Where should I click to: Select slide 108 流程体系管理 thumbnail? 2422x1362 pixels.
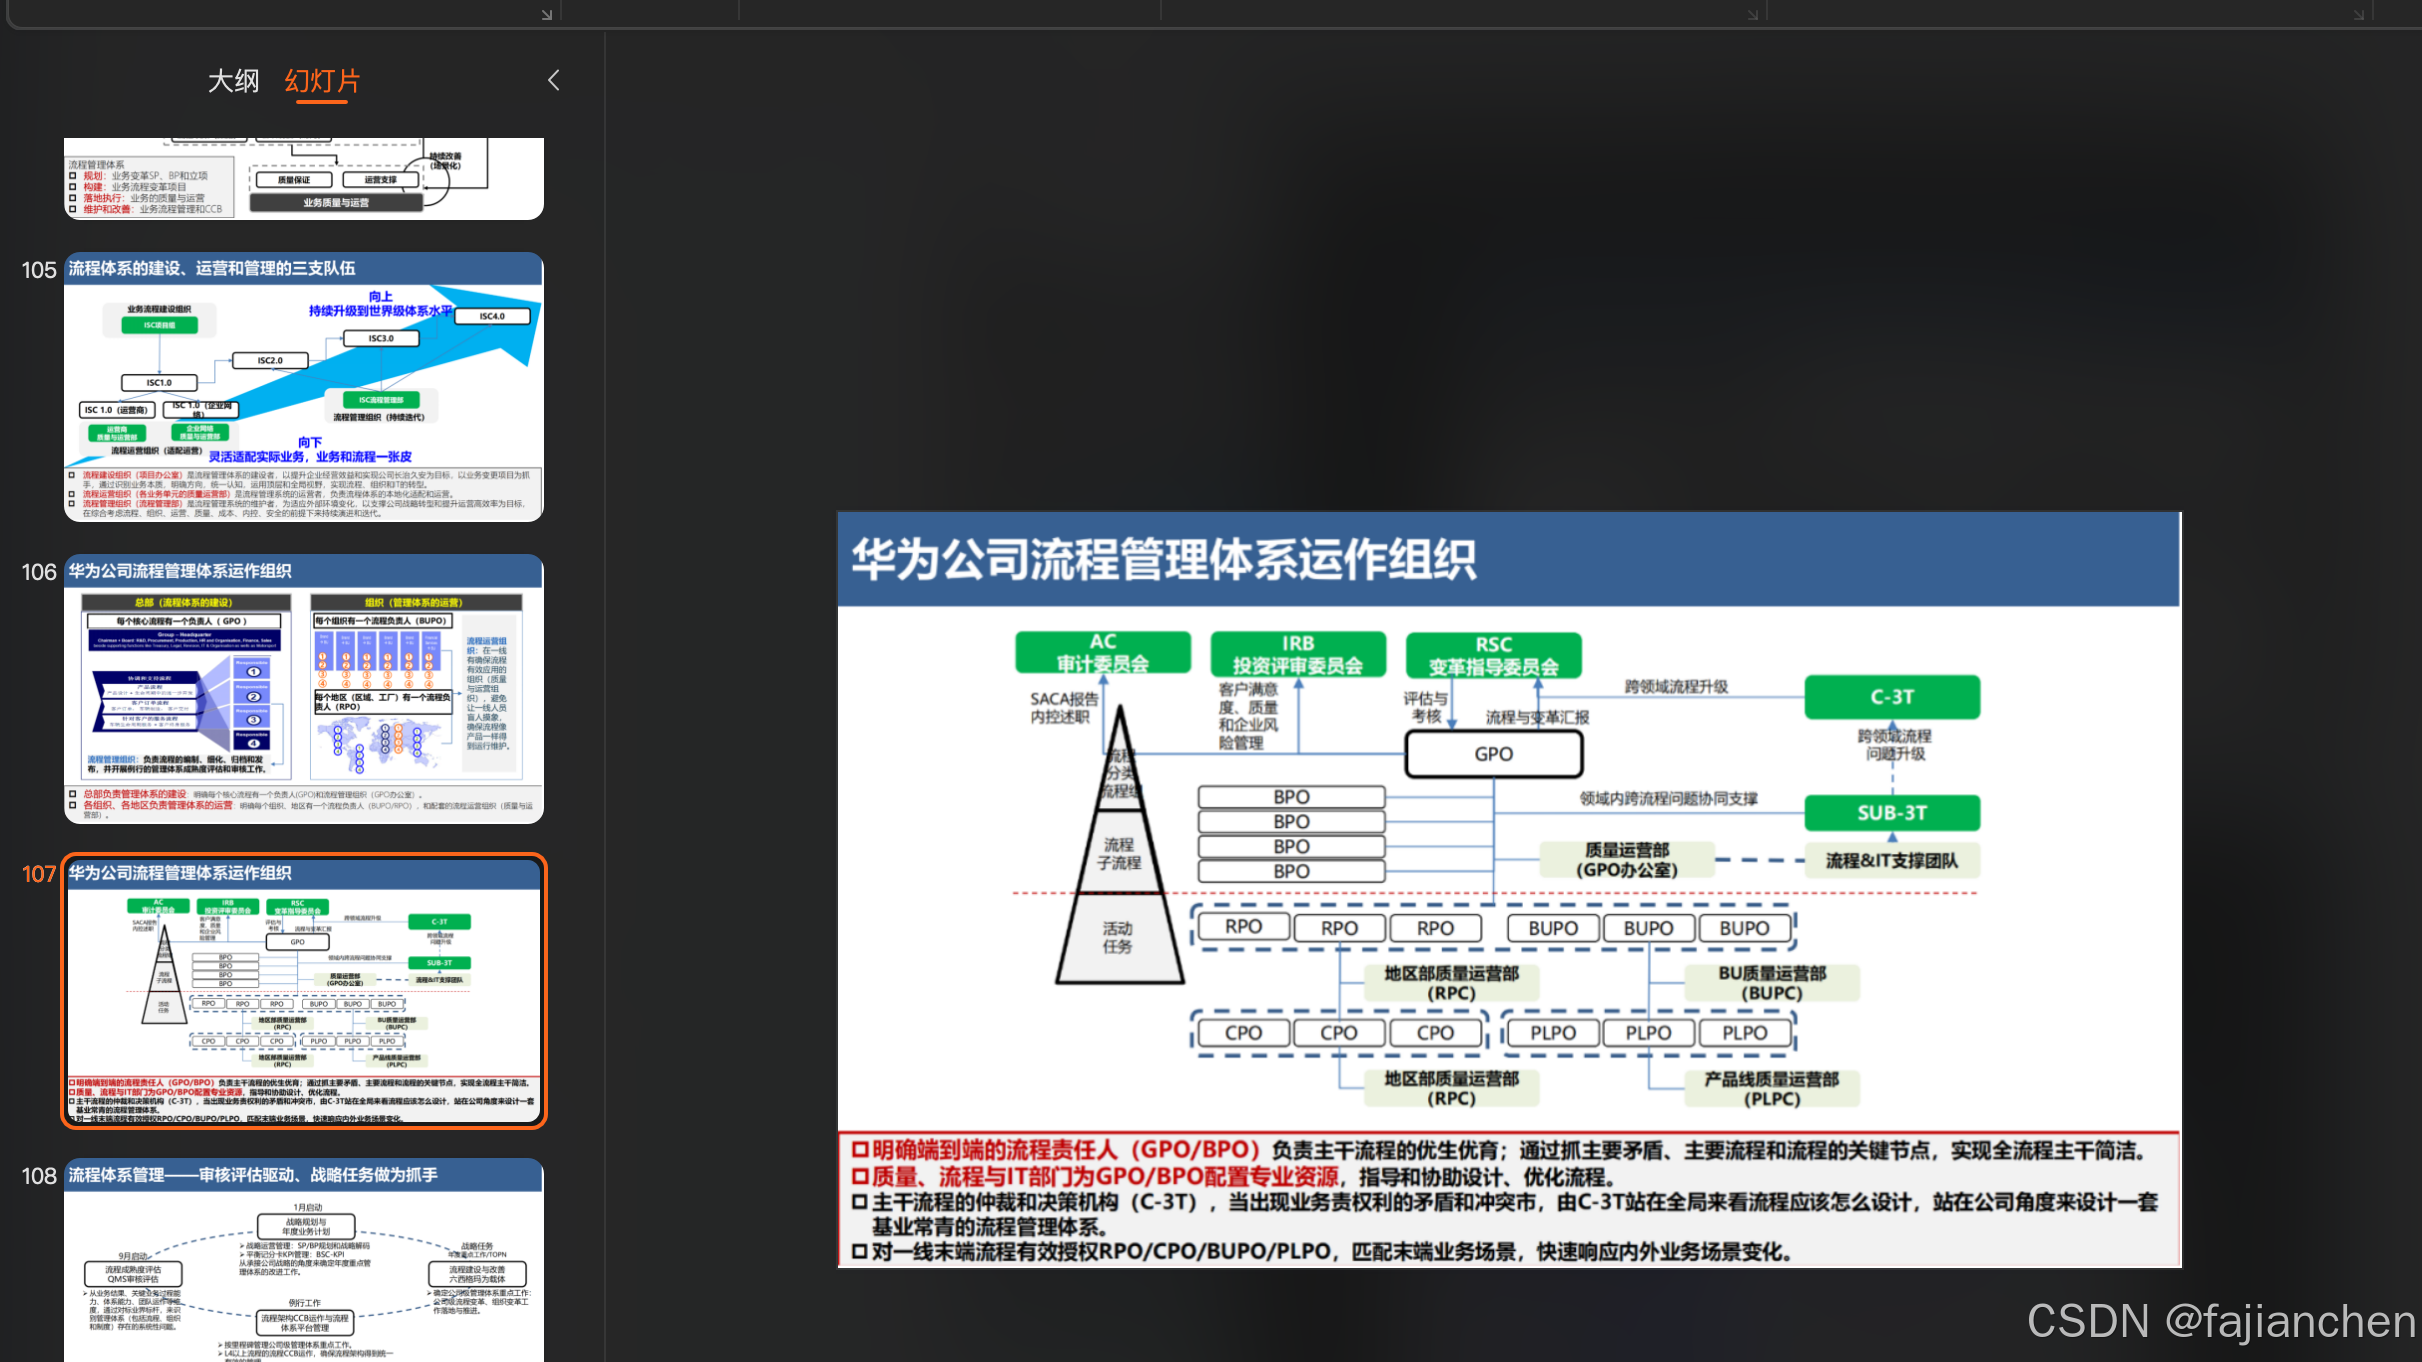click(x=304, y=1262)
